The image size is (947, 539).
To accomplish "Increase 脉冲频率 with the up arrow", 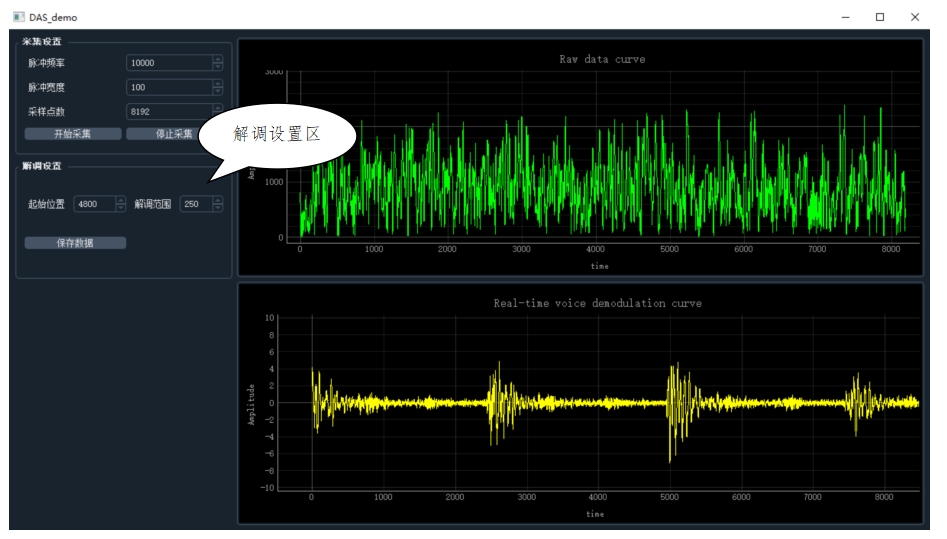I will pos(217,59).
